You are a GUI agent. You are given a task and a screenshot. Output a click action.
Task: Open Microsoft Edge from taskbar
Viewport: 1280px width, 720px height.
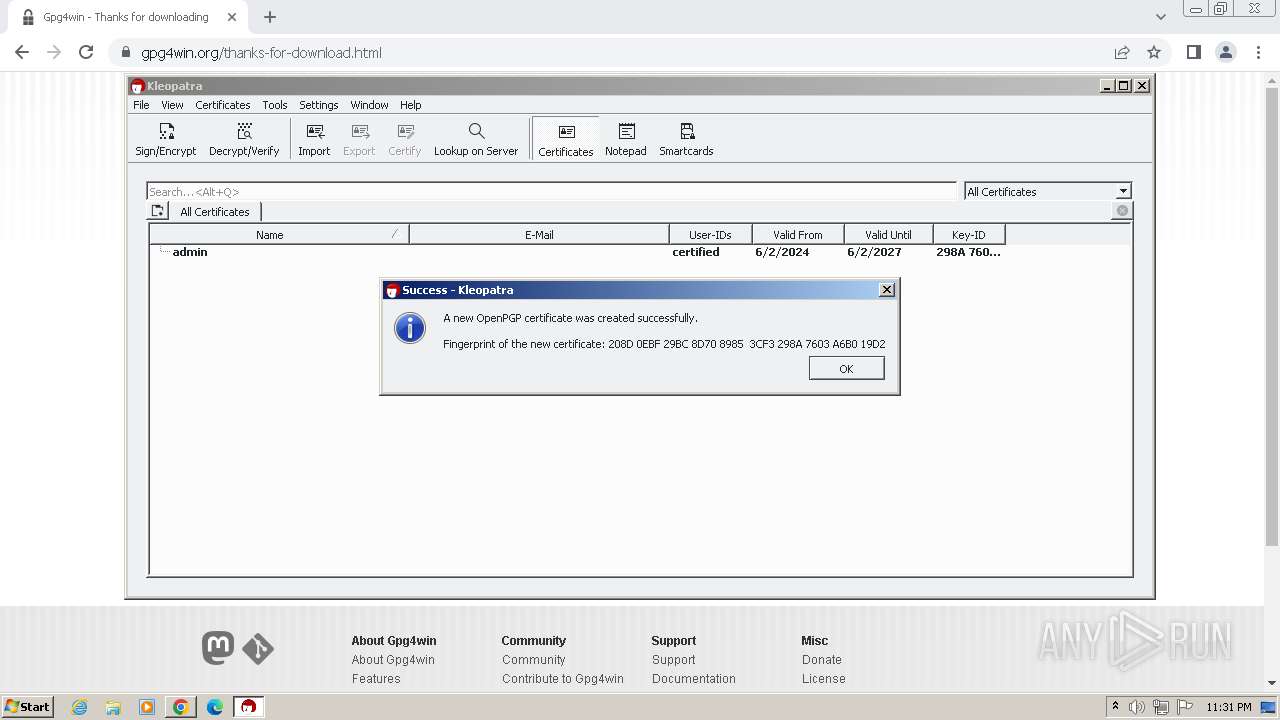(215, 707)
